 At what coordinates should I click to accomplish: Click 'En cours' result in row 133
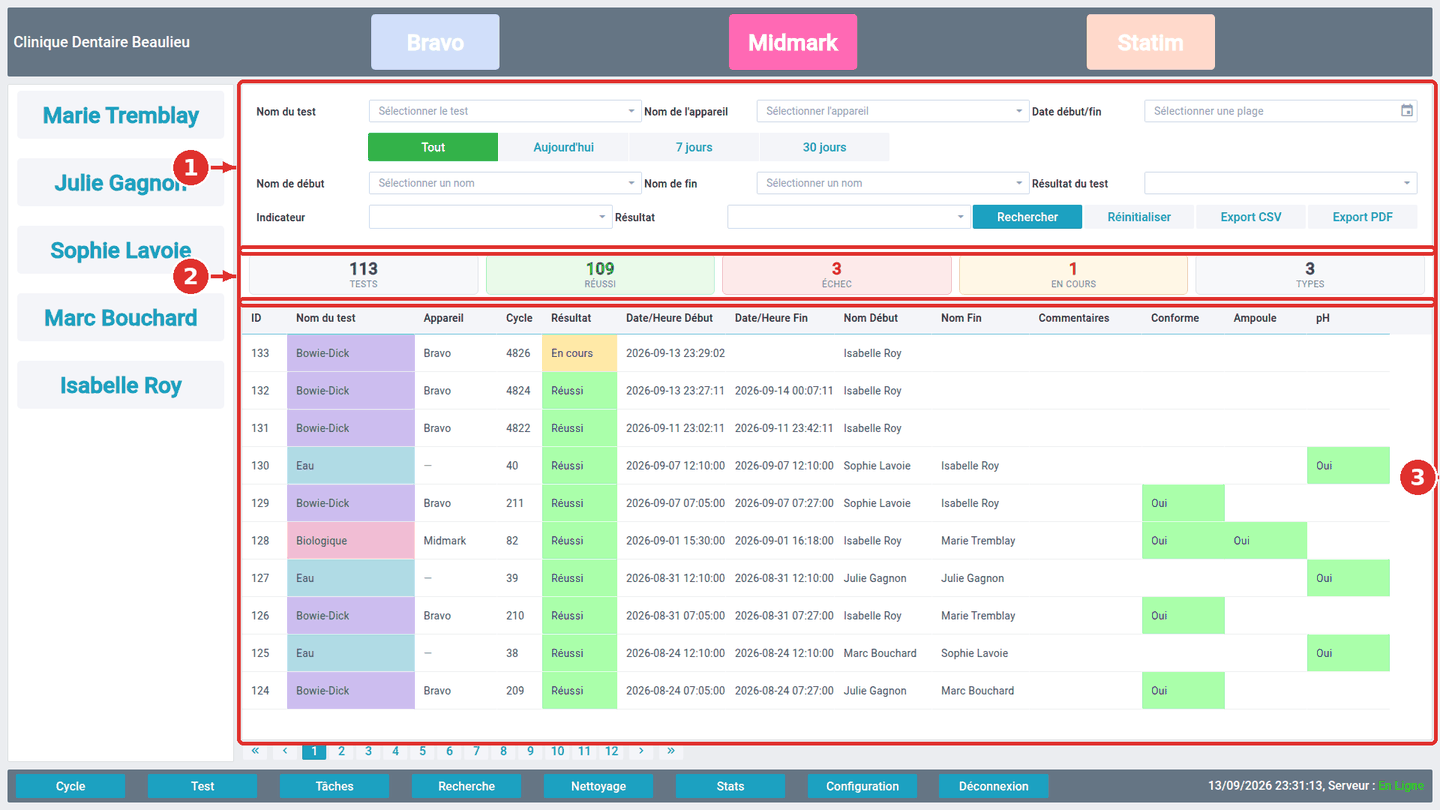tap(579, 353)
